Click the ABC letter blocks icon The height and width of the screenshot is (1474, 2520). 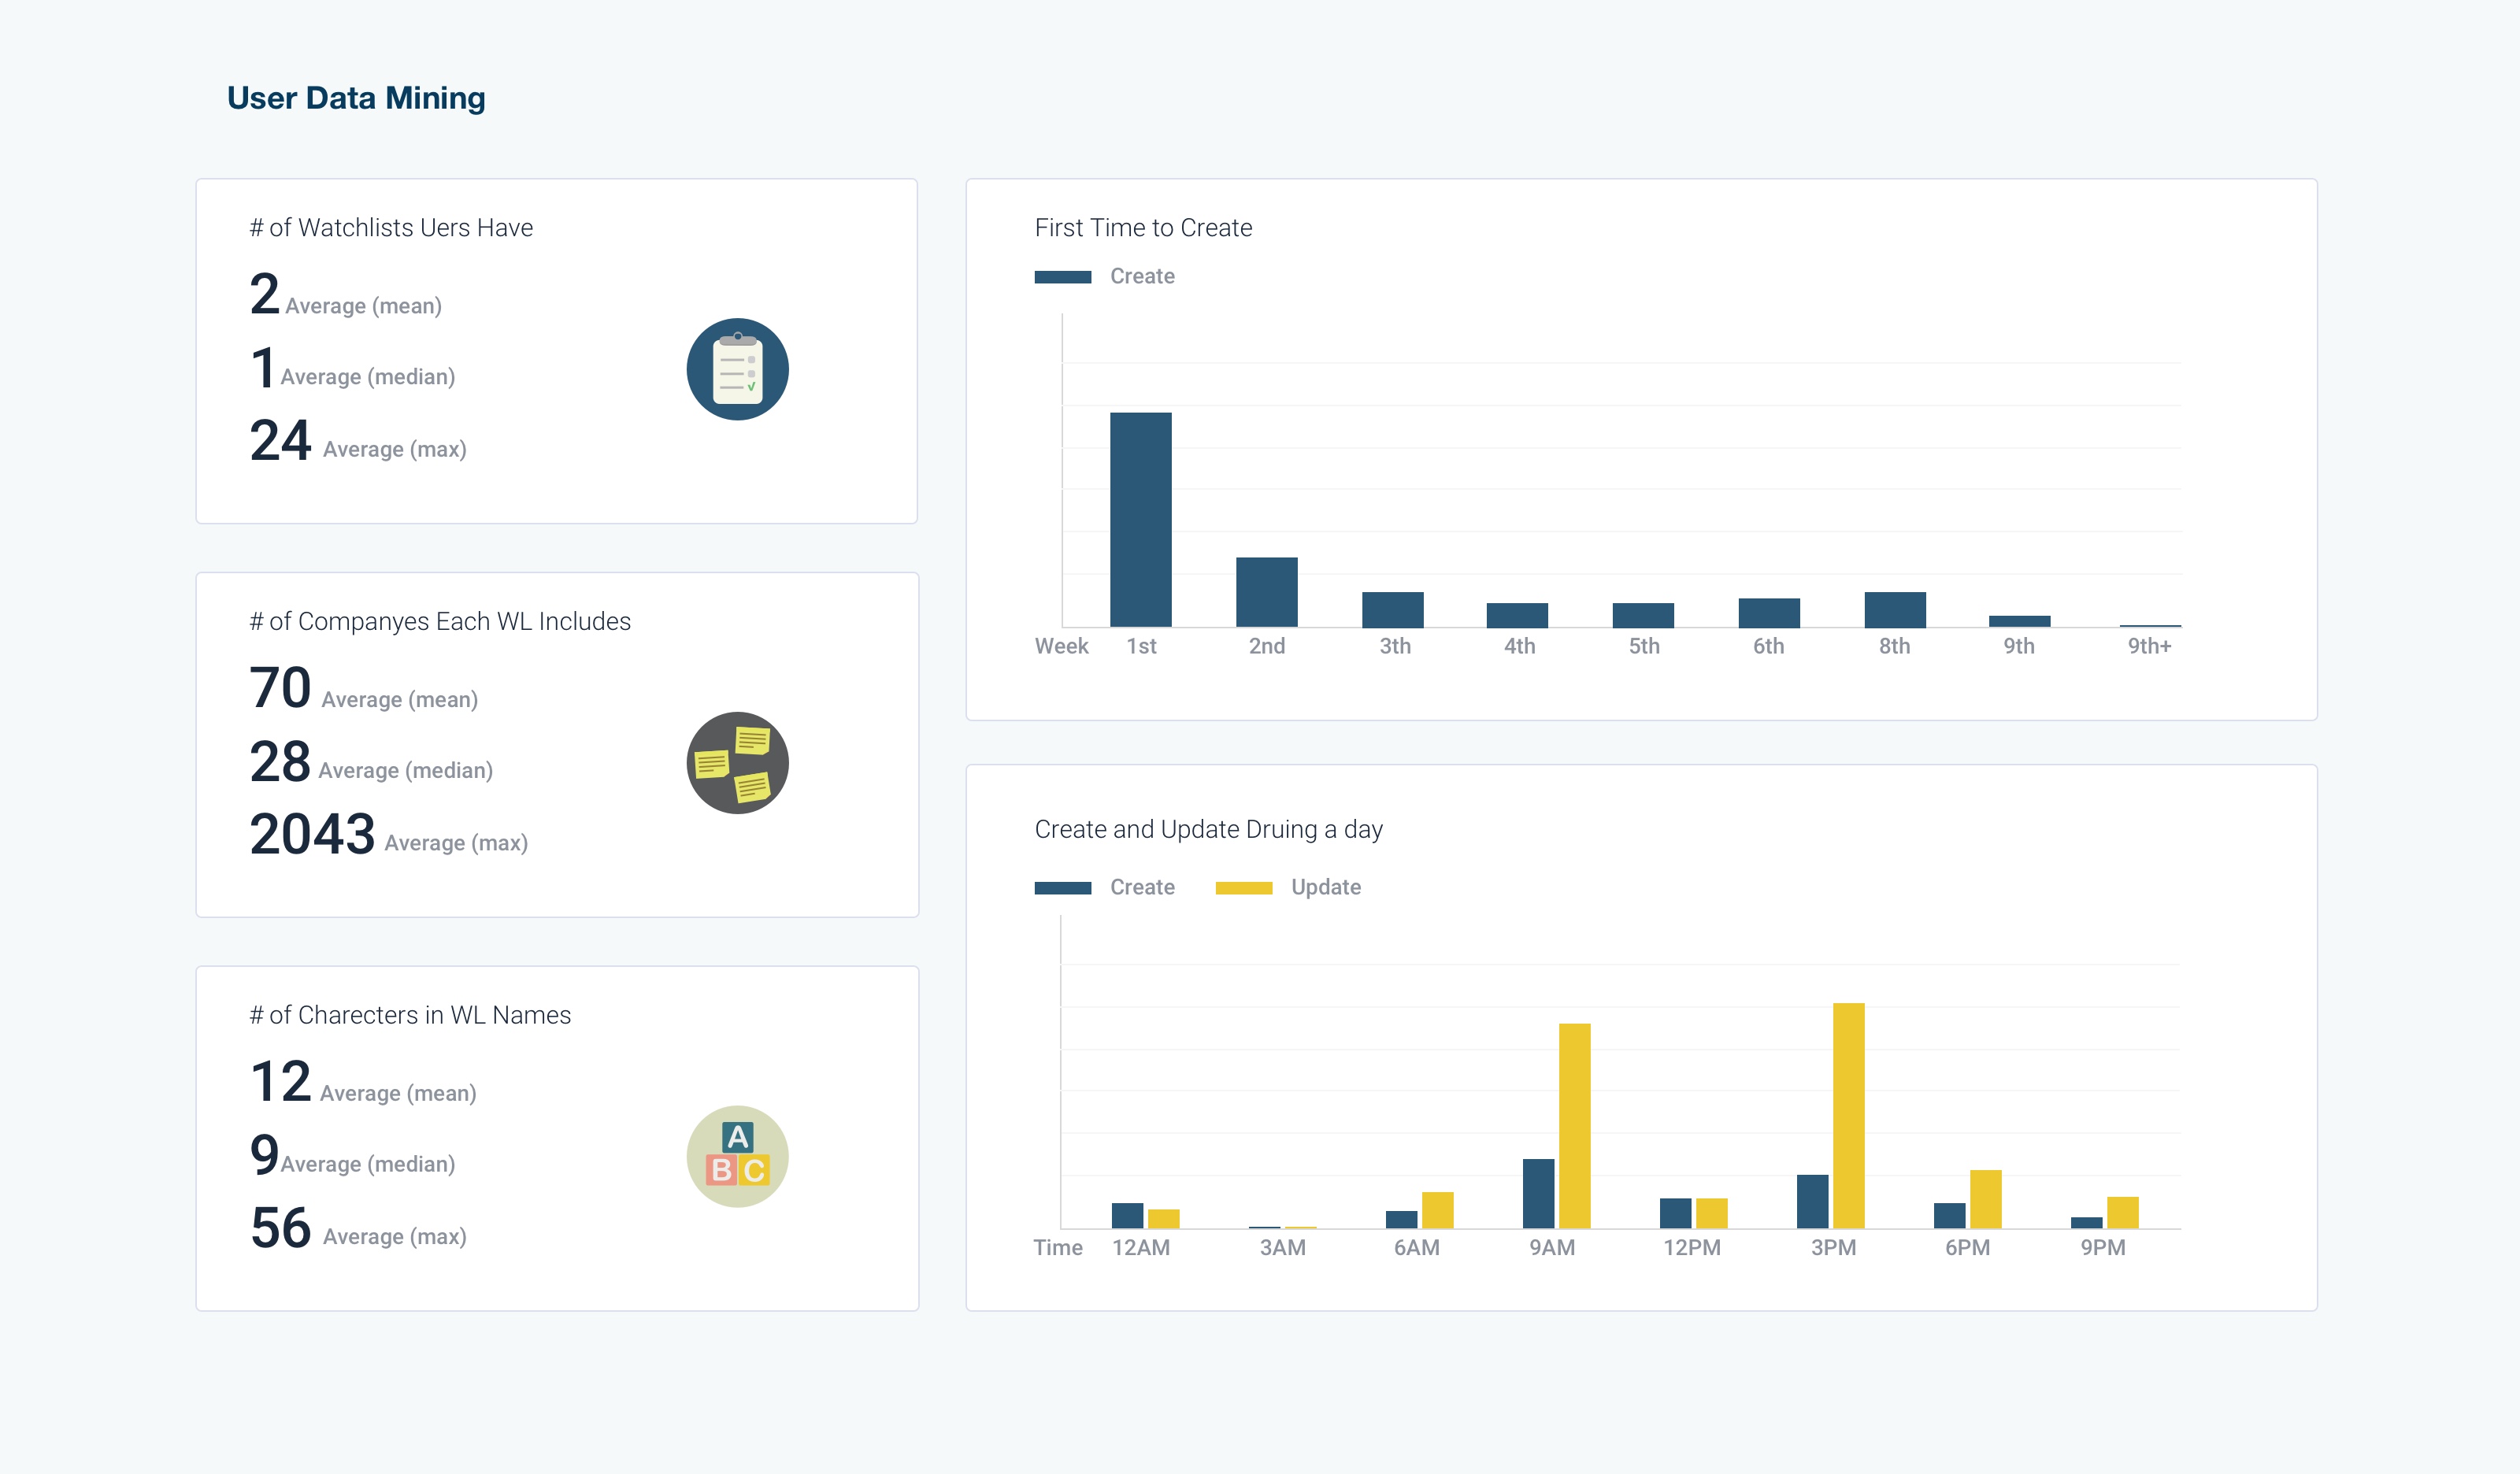737,1156
